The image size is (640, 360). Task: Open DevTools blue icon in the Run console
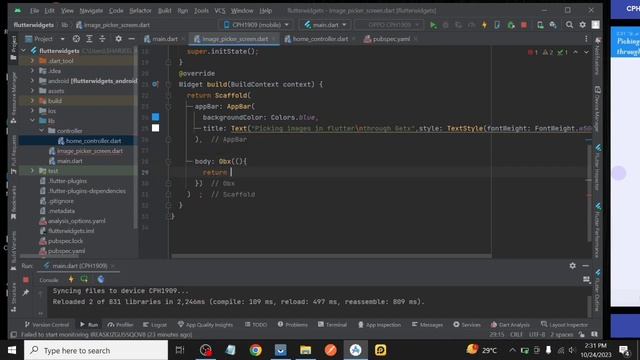point(100,280)
